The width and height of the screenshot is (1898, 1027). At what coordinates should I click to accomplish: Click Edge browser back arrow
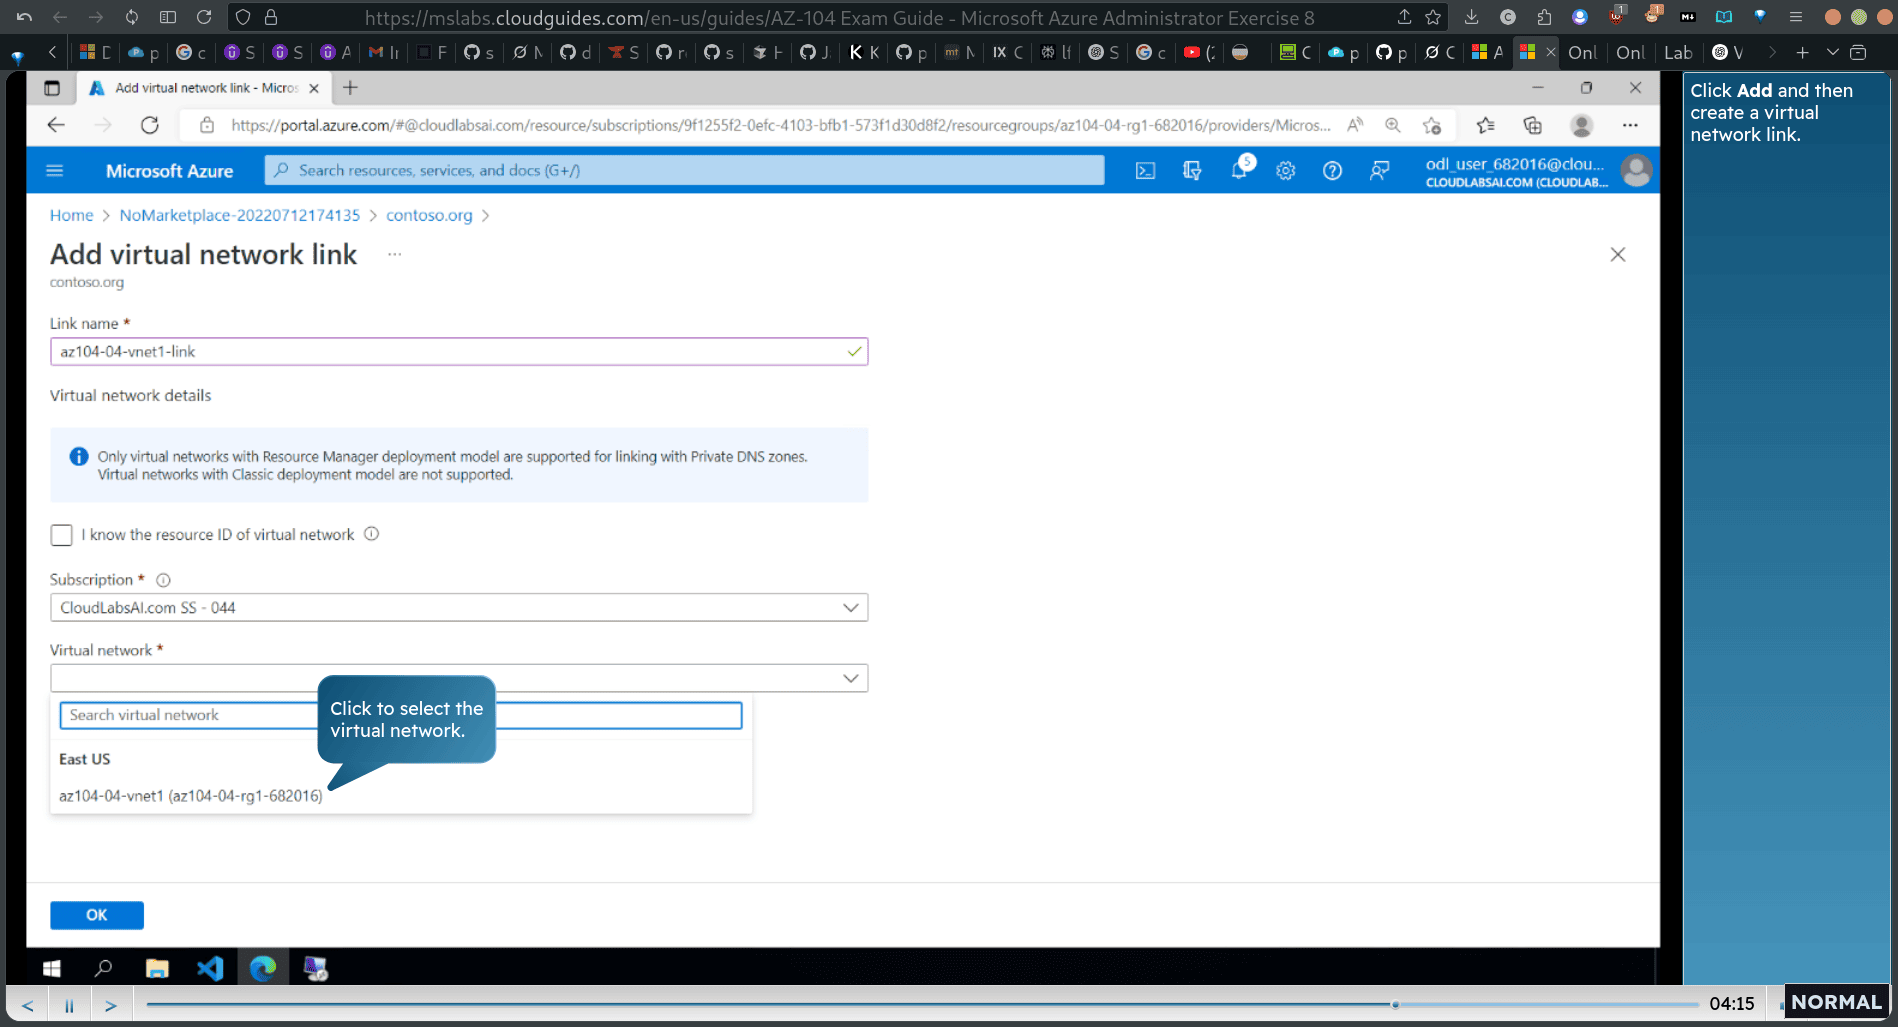click(56, 125)
